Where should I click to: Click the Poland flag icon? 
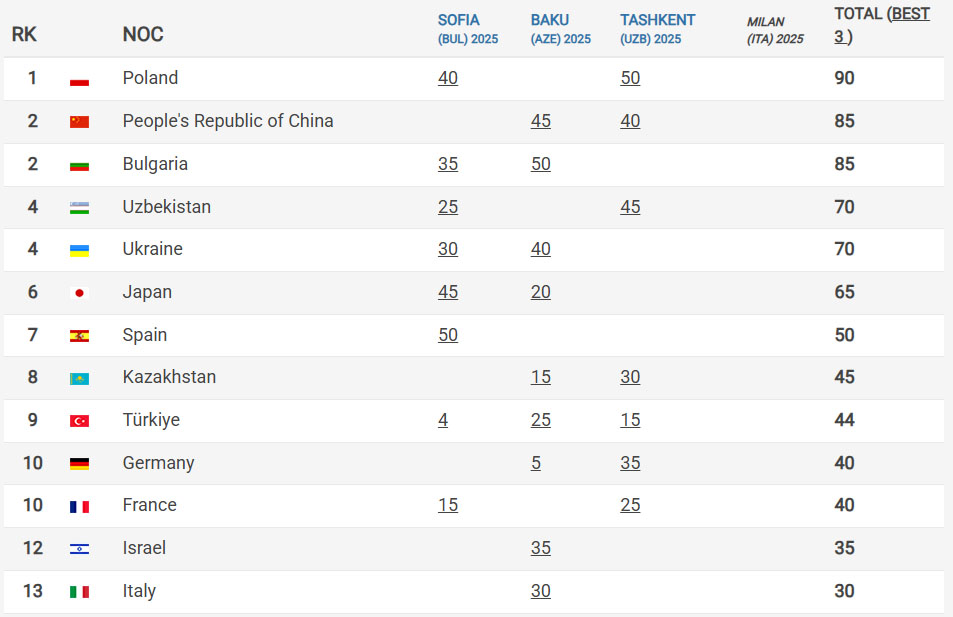click(79, 79)
